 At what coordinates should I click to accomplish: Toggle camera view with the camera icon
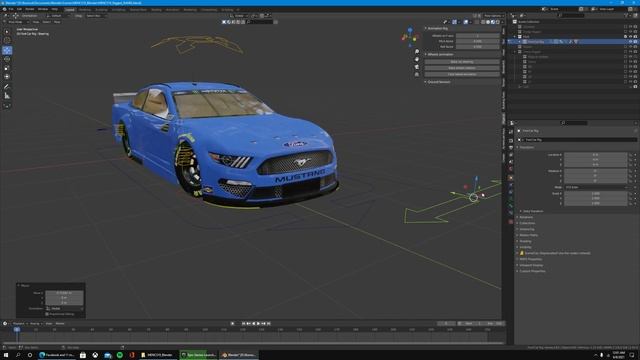[x=417, y=67]
